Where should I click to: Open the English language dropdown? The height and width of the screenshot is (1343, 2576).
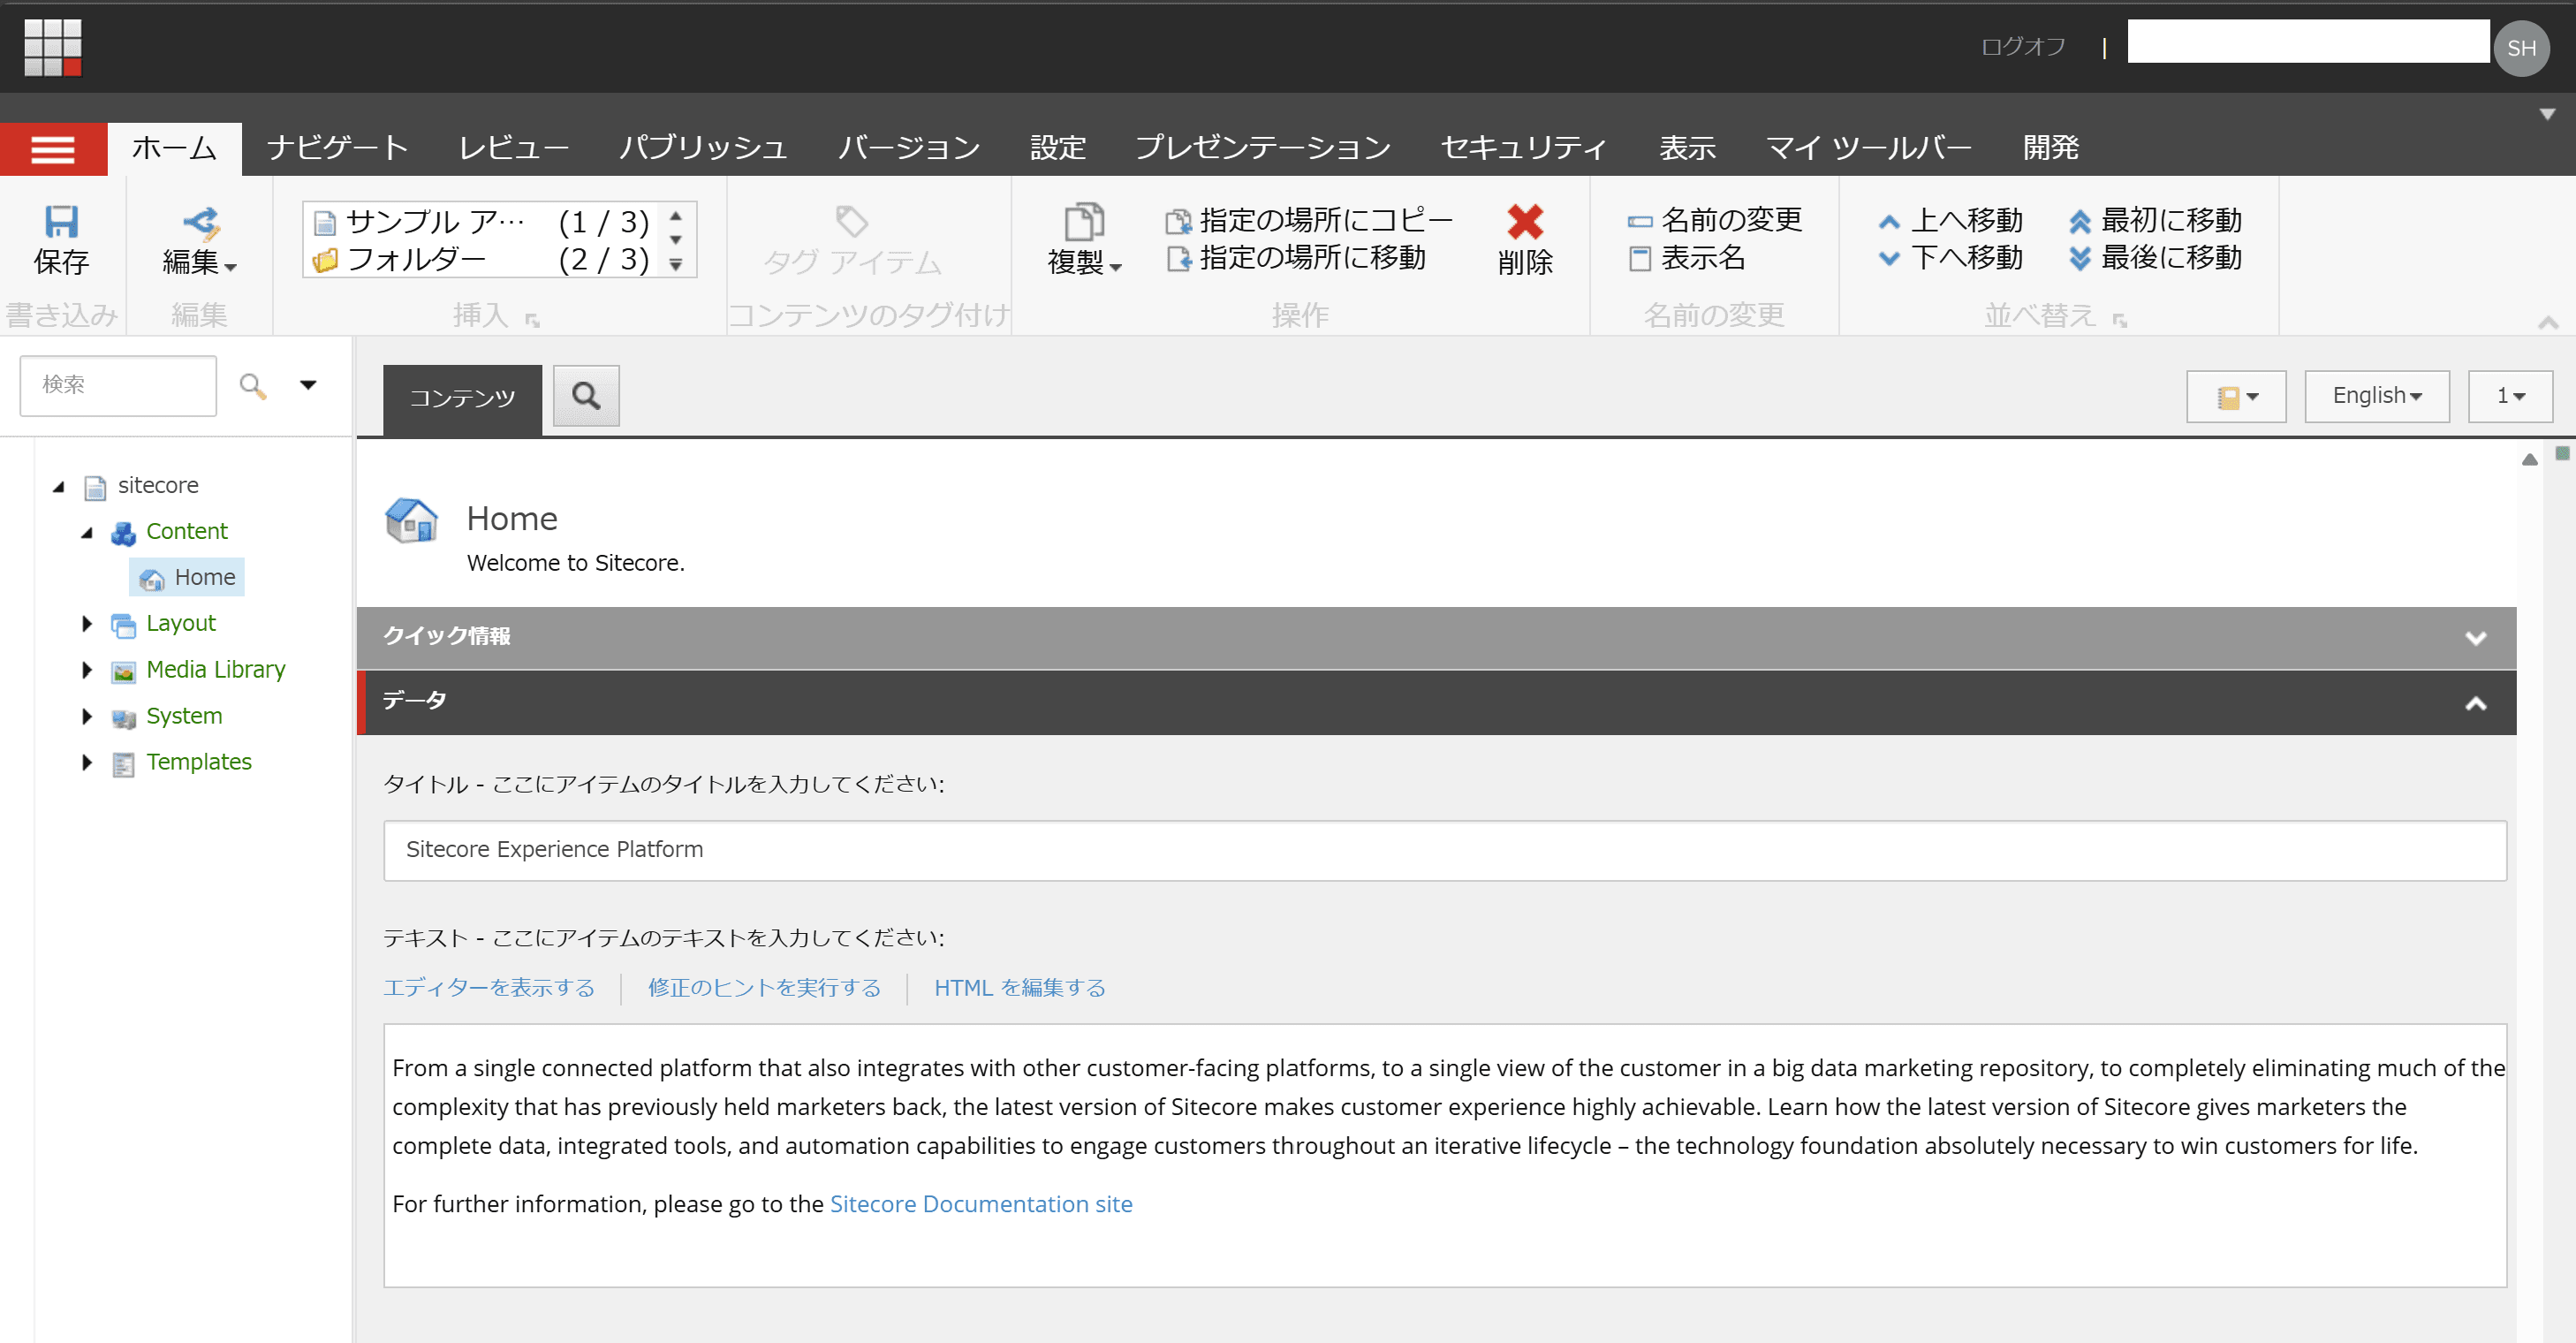2376,396
